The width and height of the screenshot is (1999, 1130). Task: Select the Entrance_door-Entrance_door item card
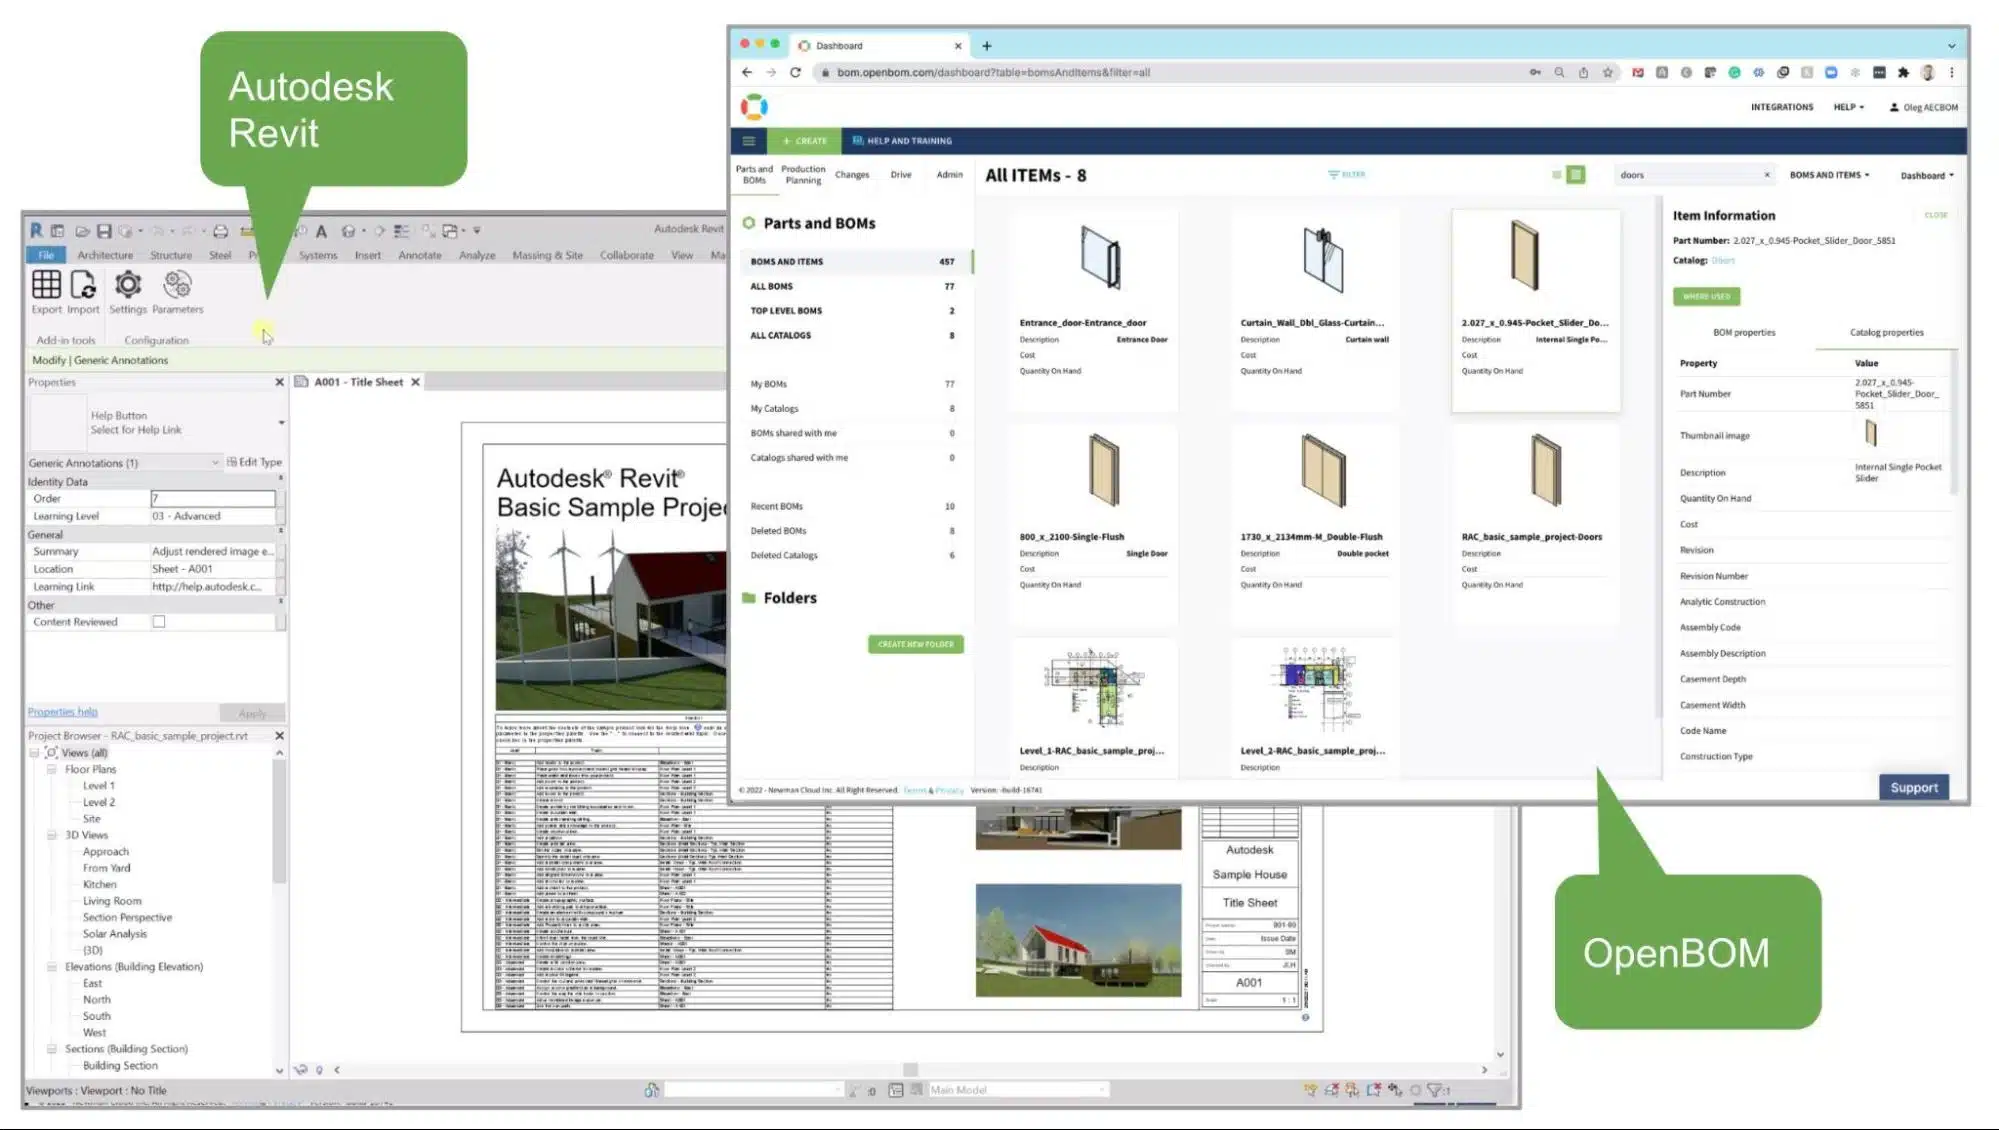(1093, 311)
